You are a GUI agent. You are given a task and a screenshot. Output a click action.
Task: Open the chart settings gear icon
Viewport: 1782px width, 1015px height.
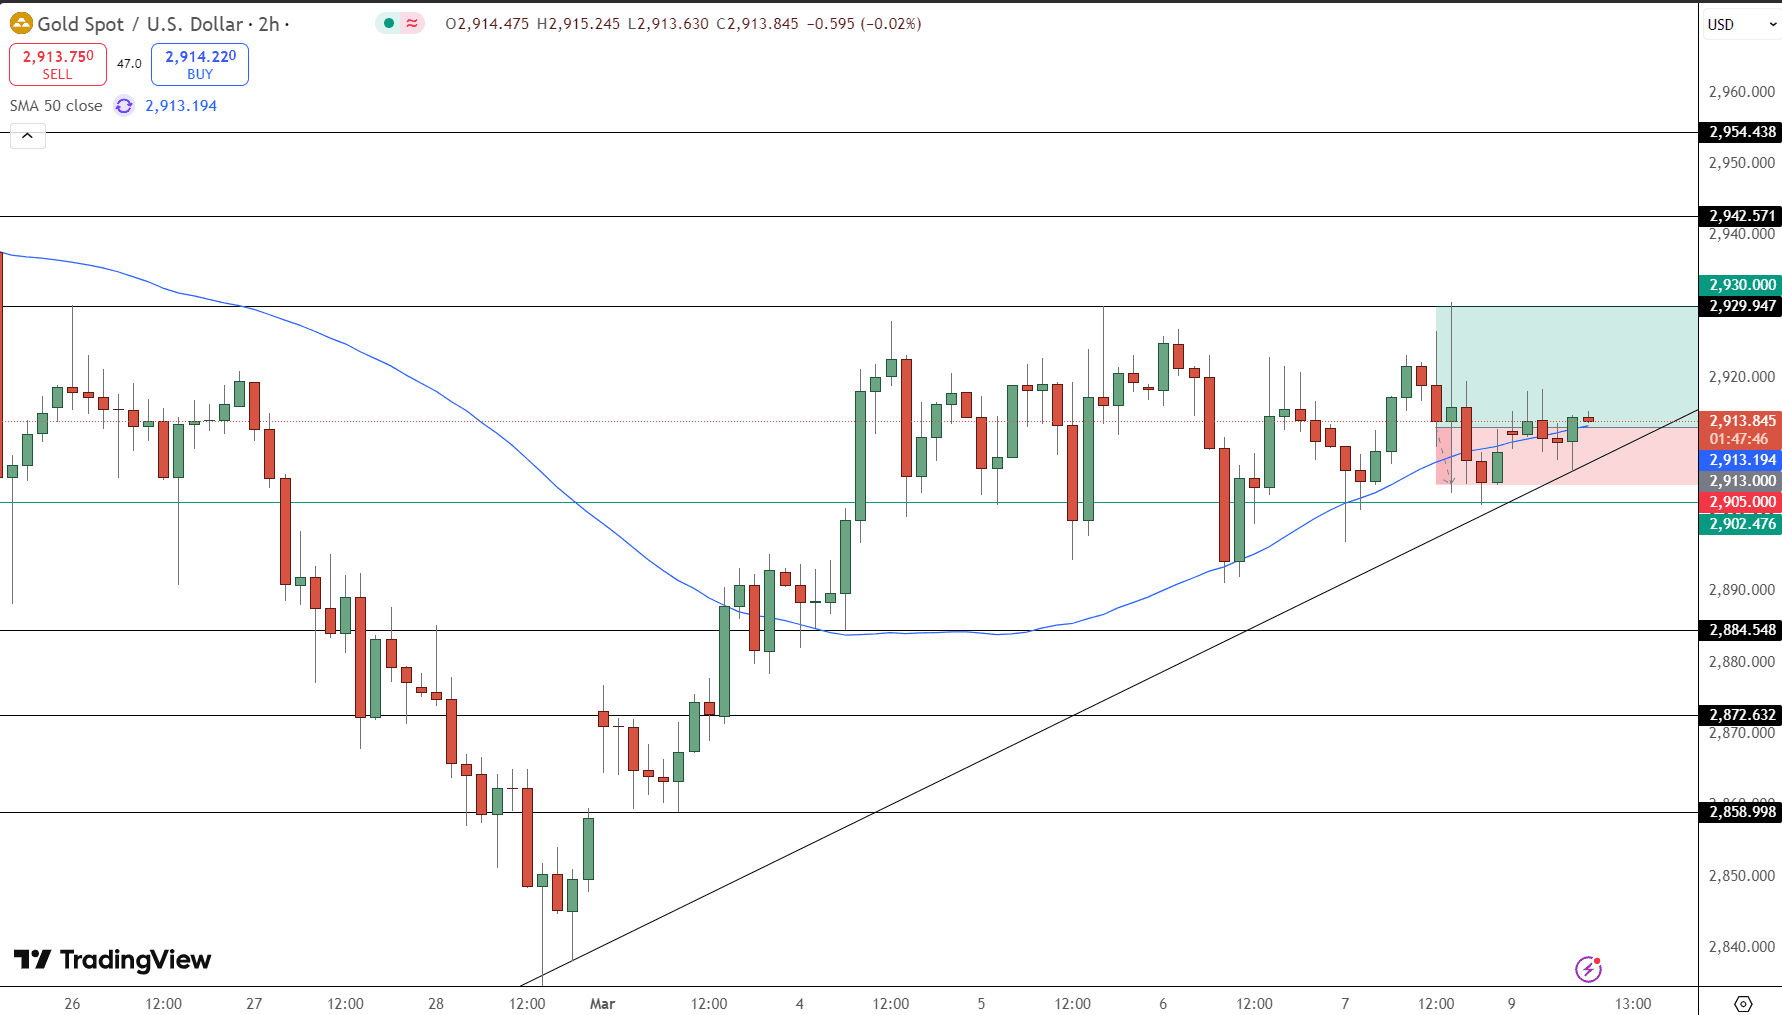tap(1743, 1003)
